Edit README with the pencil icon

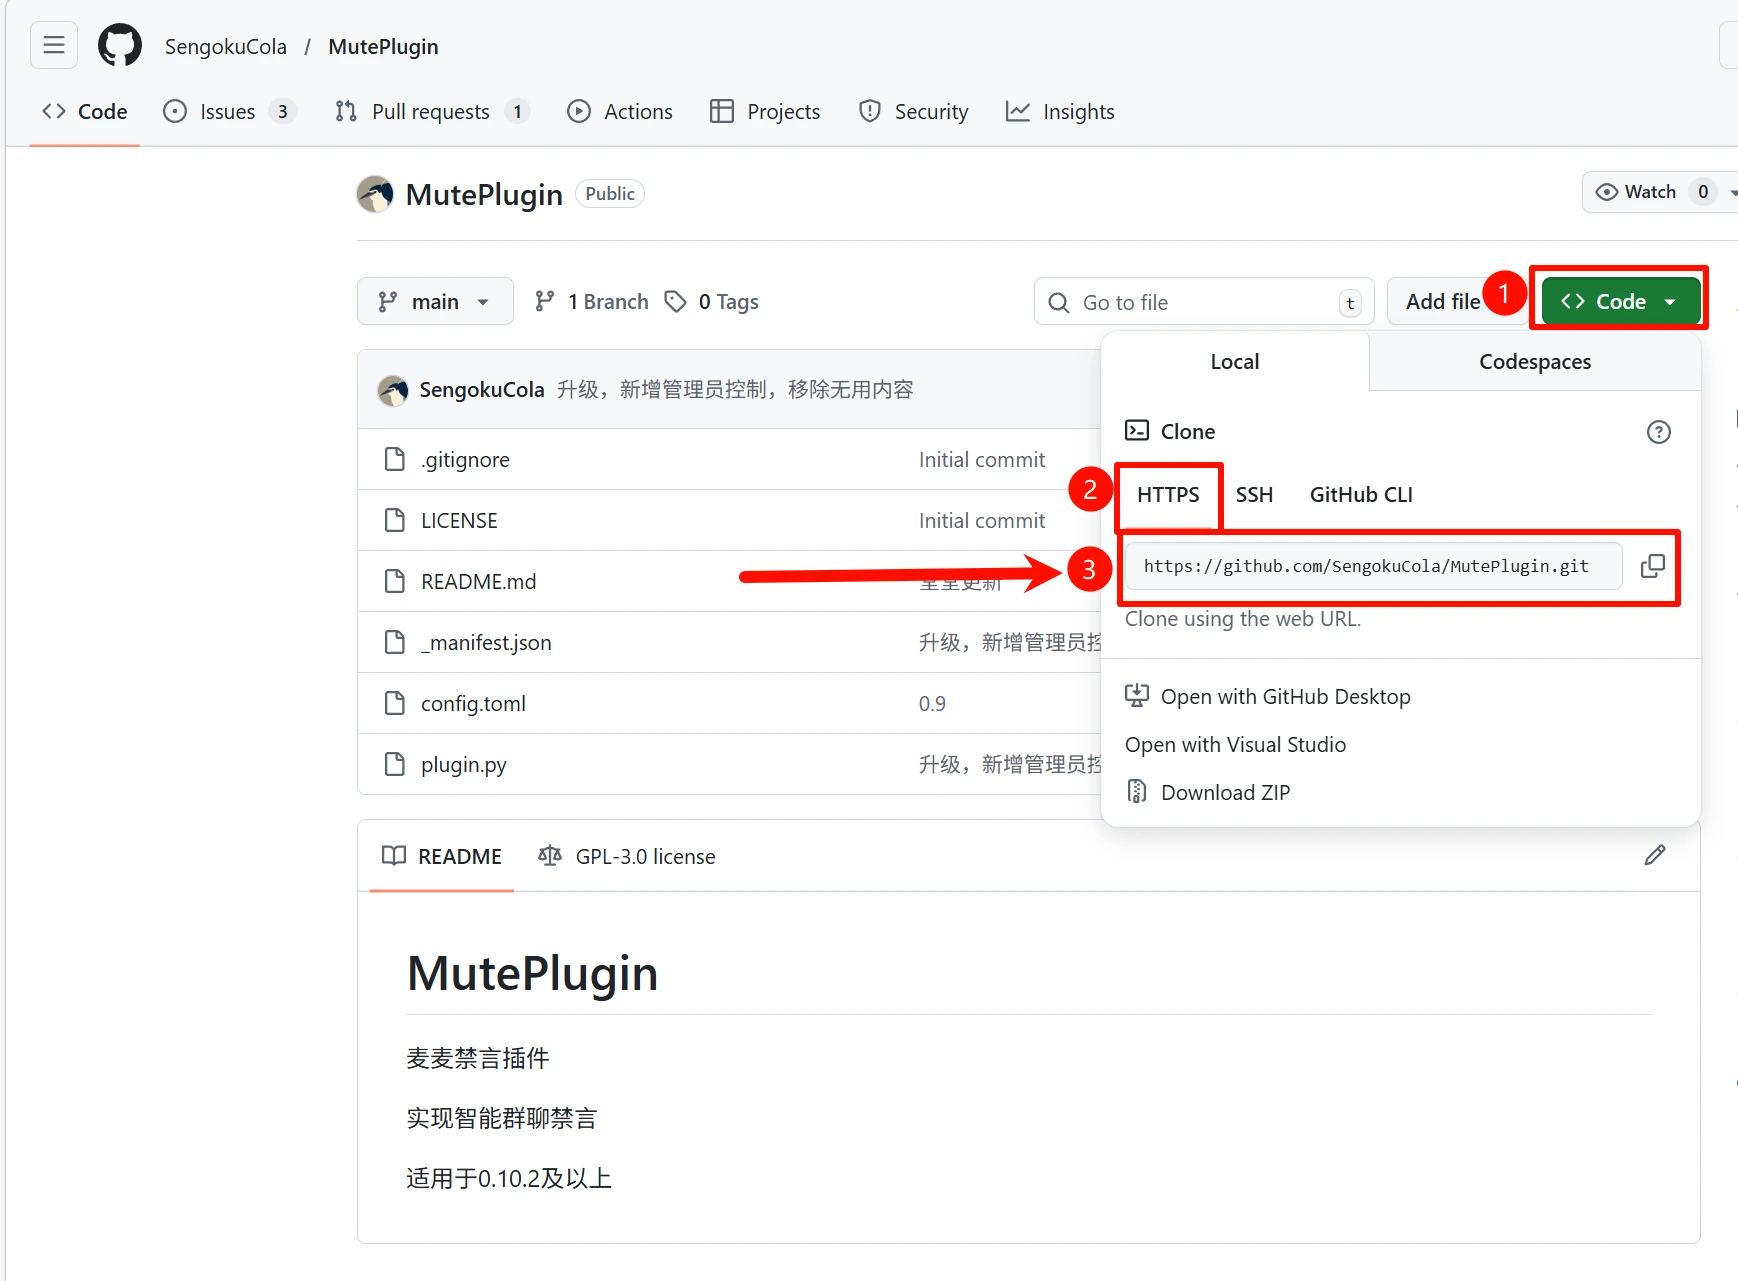(1655, 855)
